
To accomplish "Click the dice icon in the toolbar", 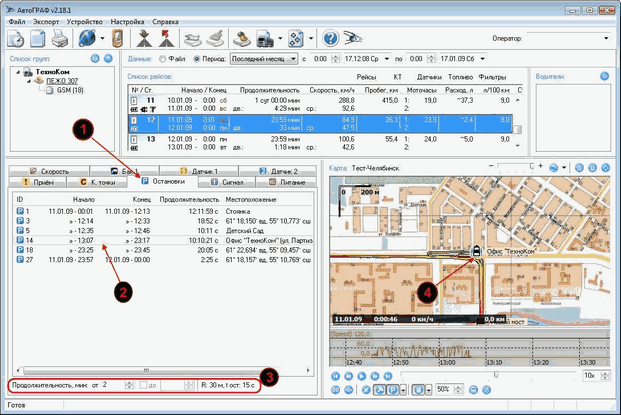I will coord(298,38).
